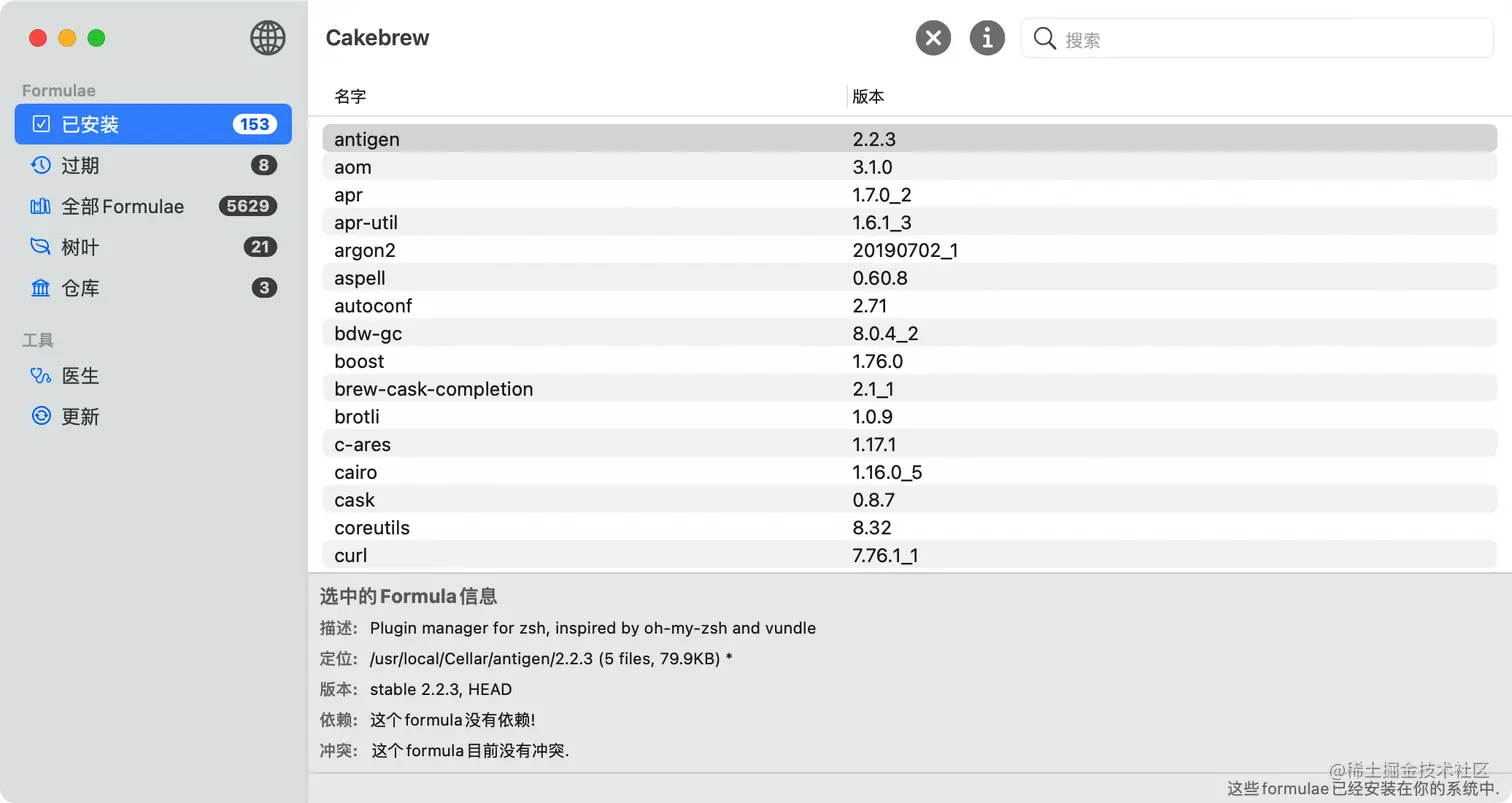Click the books icon beside 全部Formulae

[41, 206]
